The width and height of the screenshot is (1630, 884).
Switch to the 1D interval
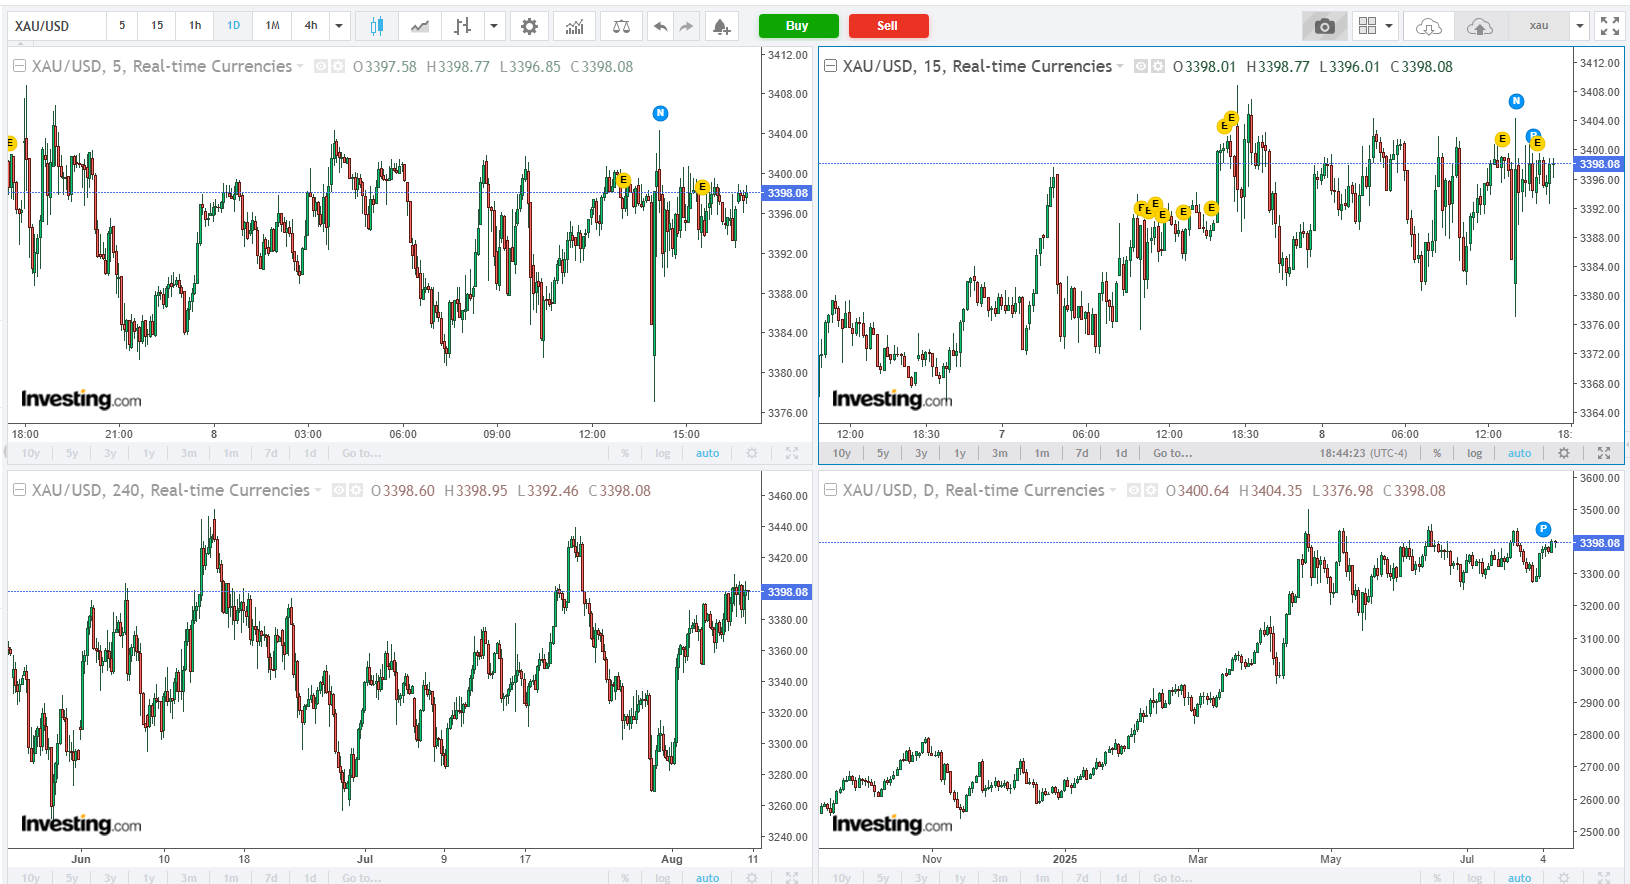tap(233, 26)
